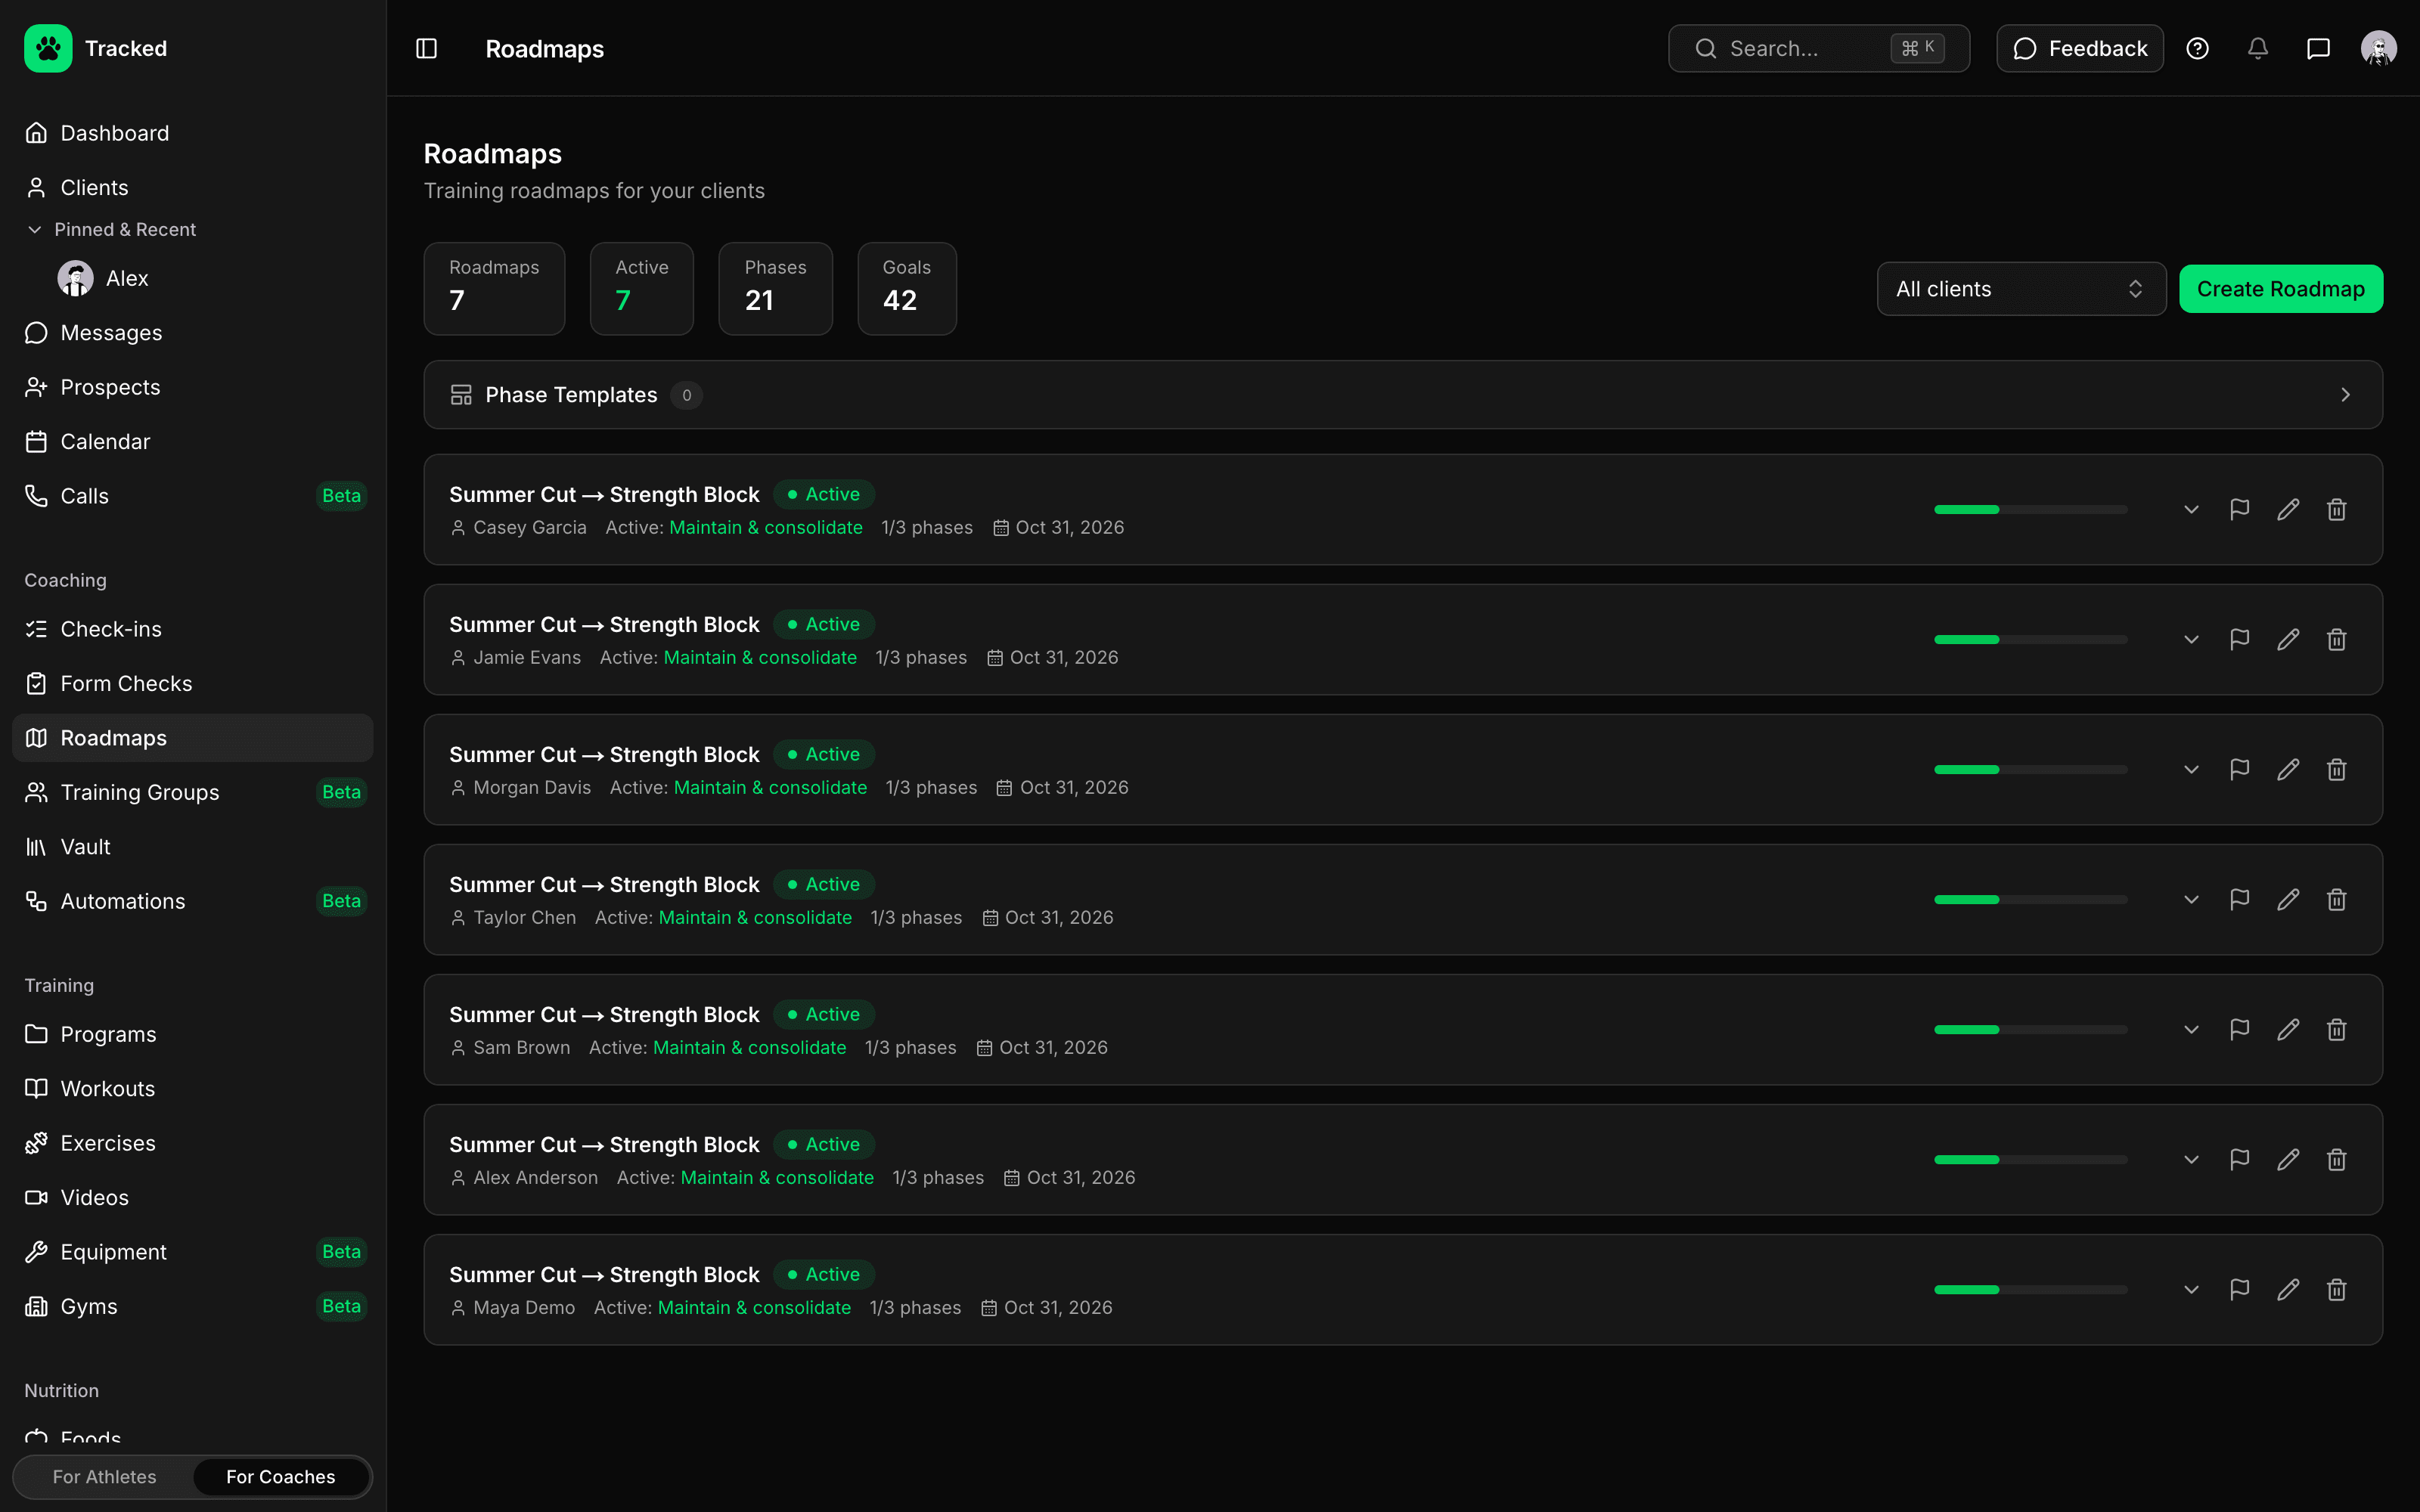
Task: Delete Taylor Chen's roadmap
Action: pos(2336,900)
